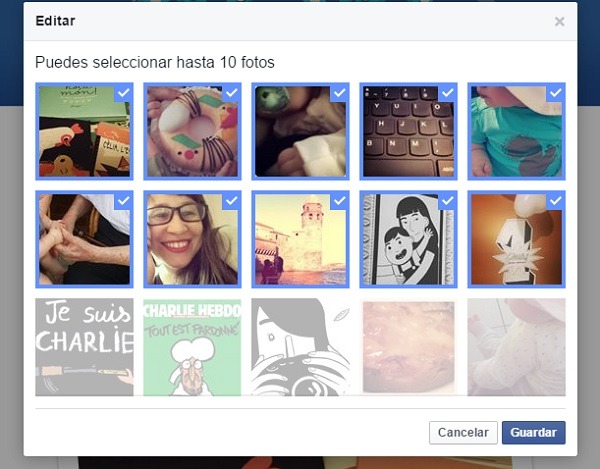This screenshot has height=469, width=600.
Task: Uncheck the checkmark on the baby in teal shirt photo
Action: point(556,93)
